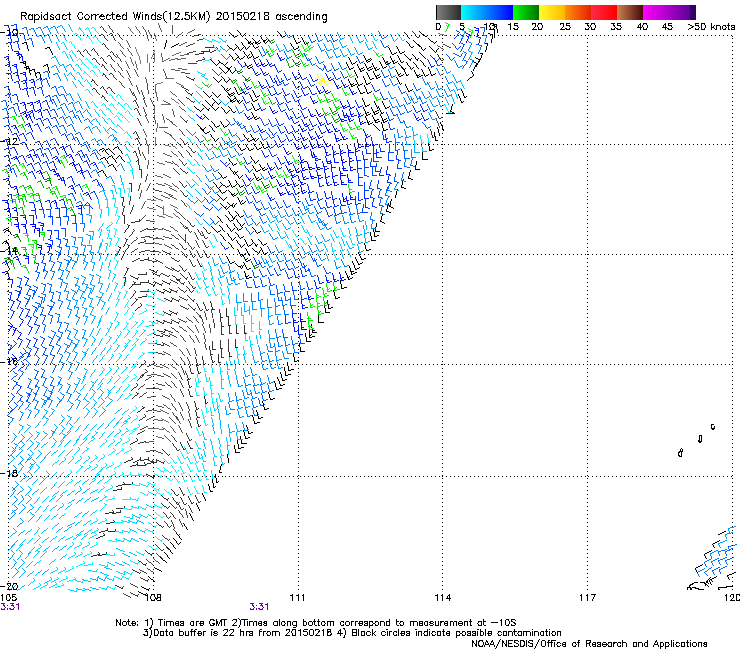Viewport: 740px width, 650px height.
Task: Click the yellow wind barb cluster near -11 latitude
Action: pos(322,80)
